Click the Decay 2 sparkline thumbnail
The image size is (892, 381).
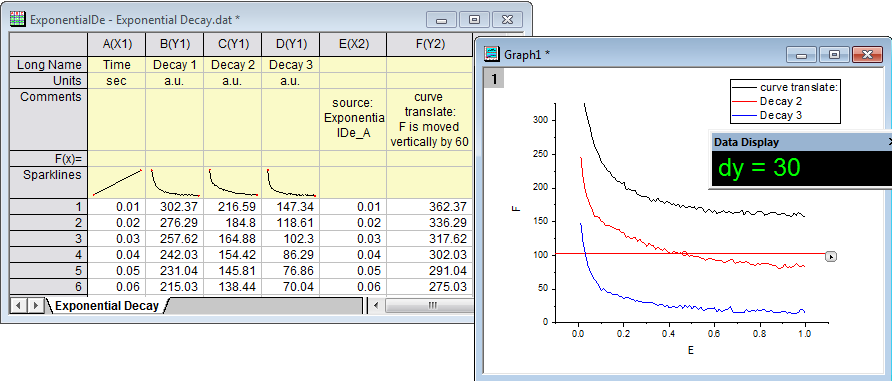[x=233, y=183]
